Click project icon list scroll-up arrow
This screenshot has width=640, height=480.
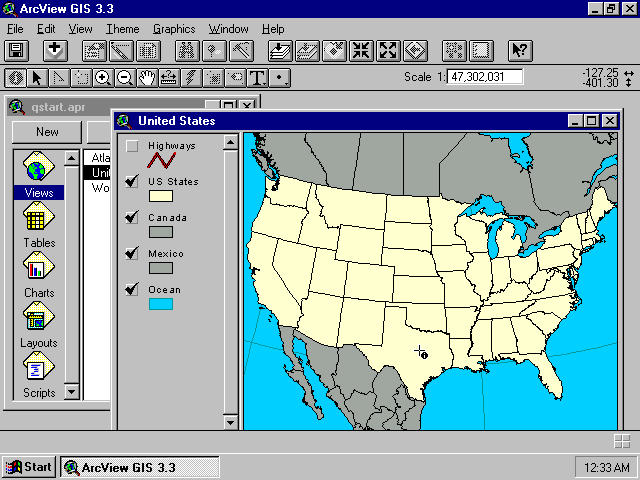point(71,158)
